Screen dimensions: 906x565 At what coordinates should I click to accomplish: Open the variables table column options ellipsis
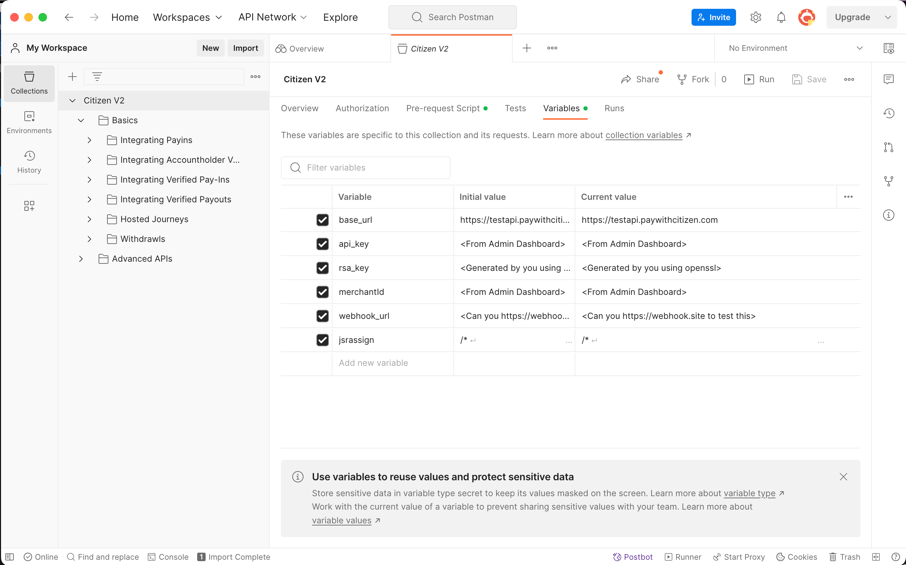848,197
